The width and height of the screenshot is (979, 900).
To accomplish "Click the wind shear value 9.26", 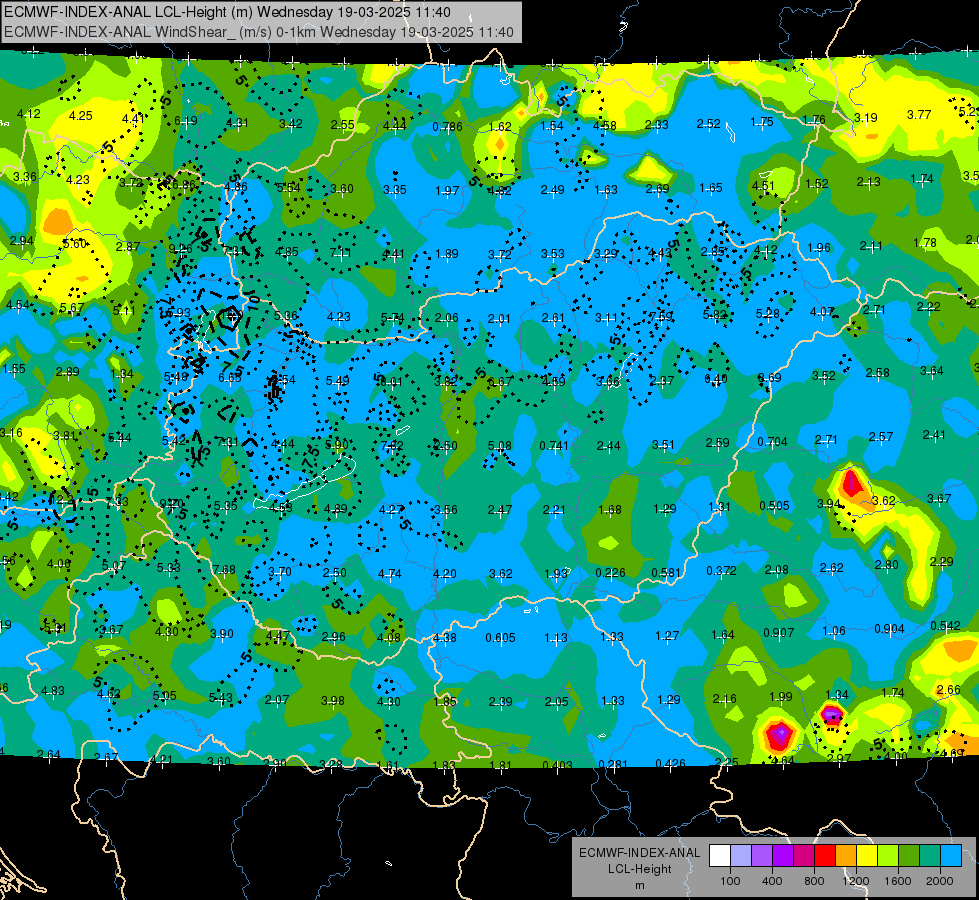I will coord(180,249).
